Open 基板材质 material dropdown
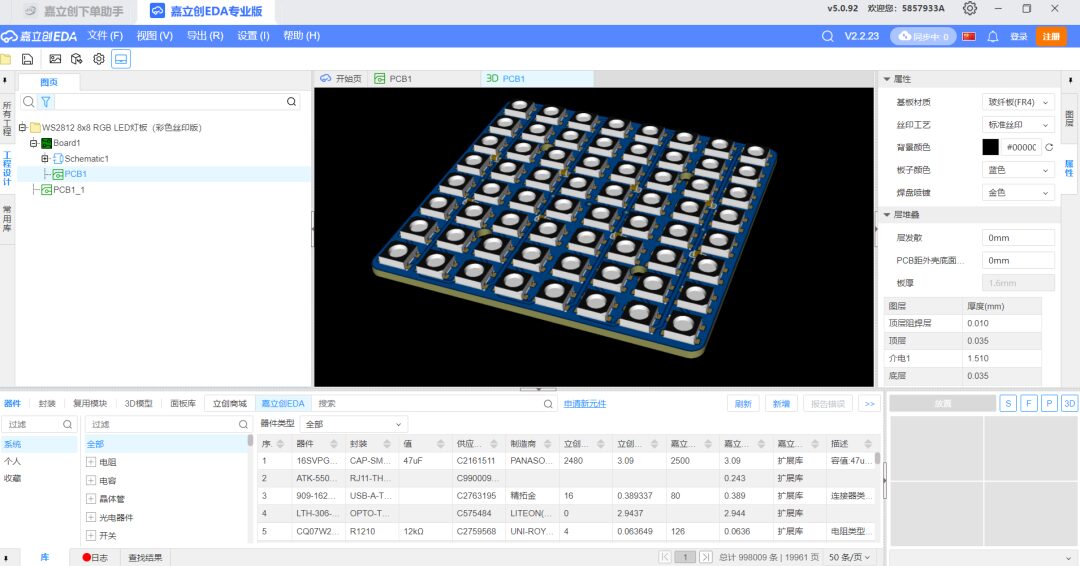 [1018, 102]
